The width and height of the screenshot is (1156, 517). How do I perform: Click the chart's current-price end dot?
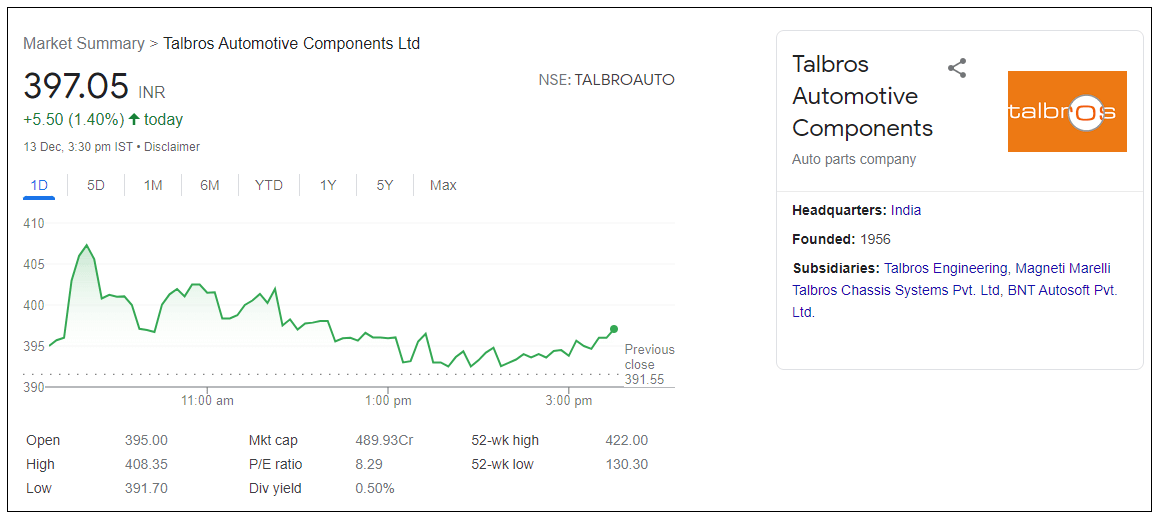[x=614, y=329]
